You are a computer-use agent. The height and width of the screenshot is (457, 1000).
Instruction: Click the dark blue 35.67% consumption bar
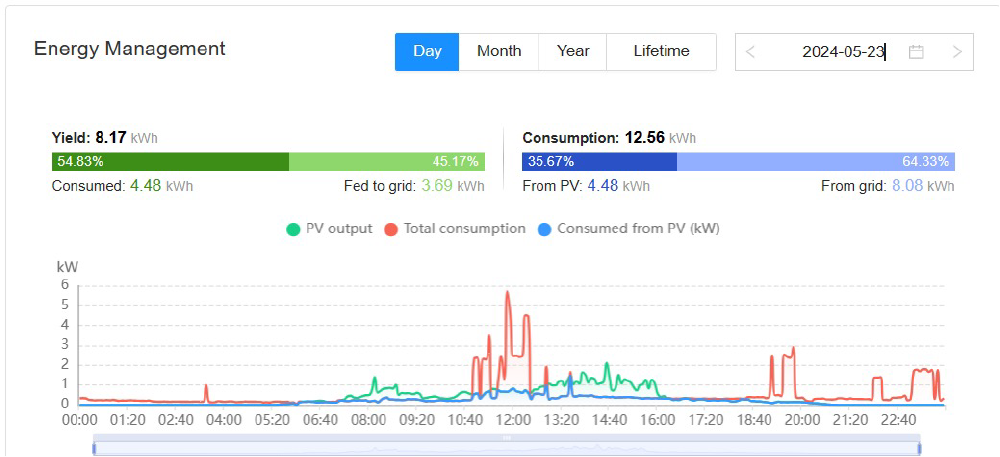pyautogui.click(x=599, y=161)
